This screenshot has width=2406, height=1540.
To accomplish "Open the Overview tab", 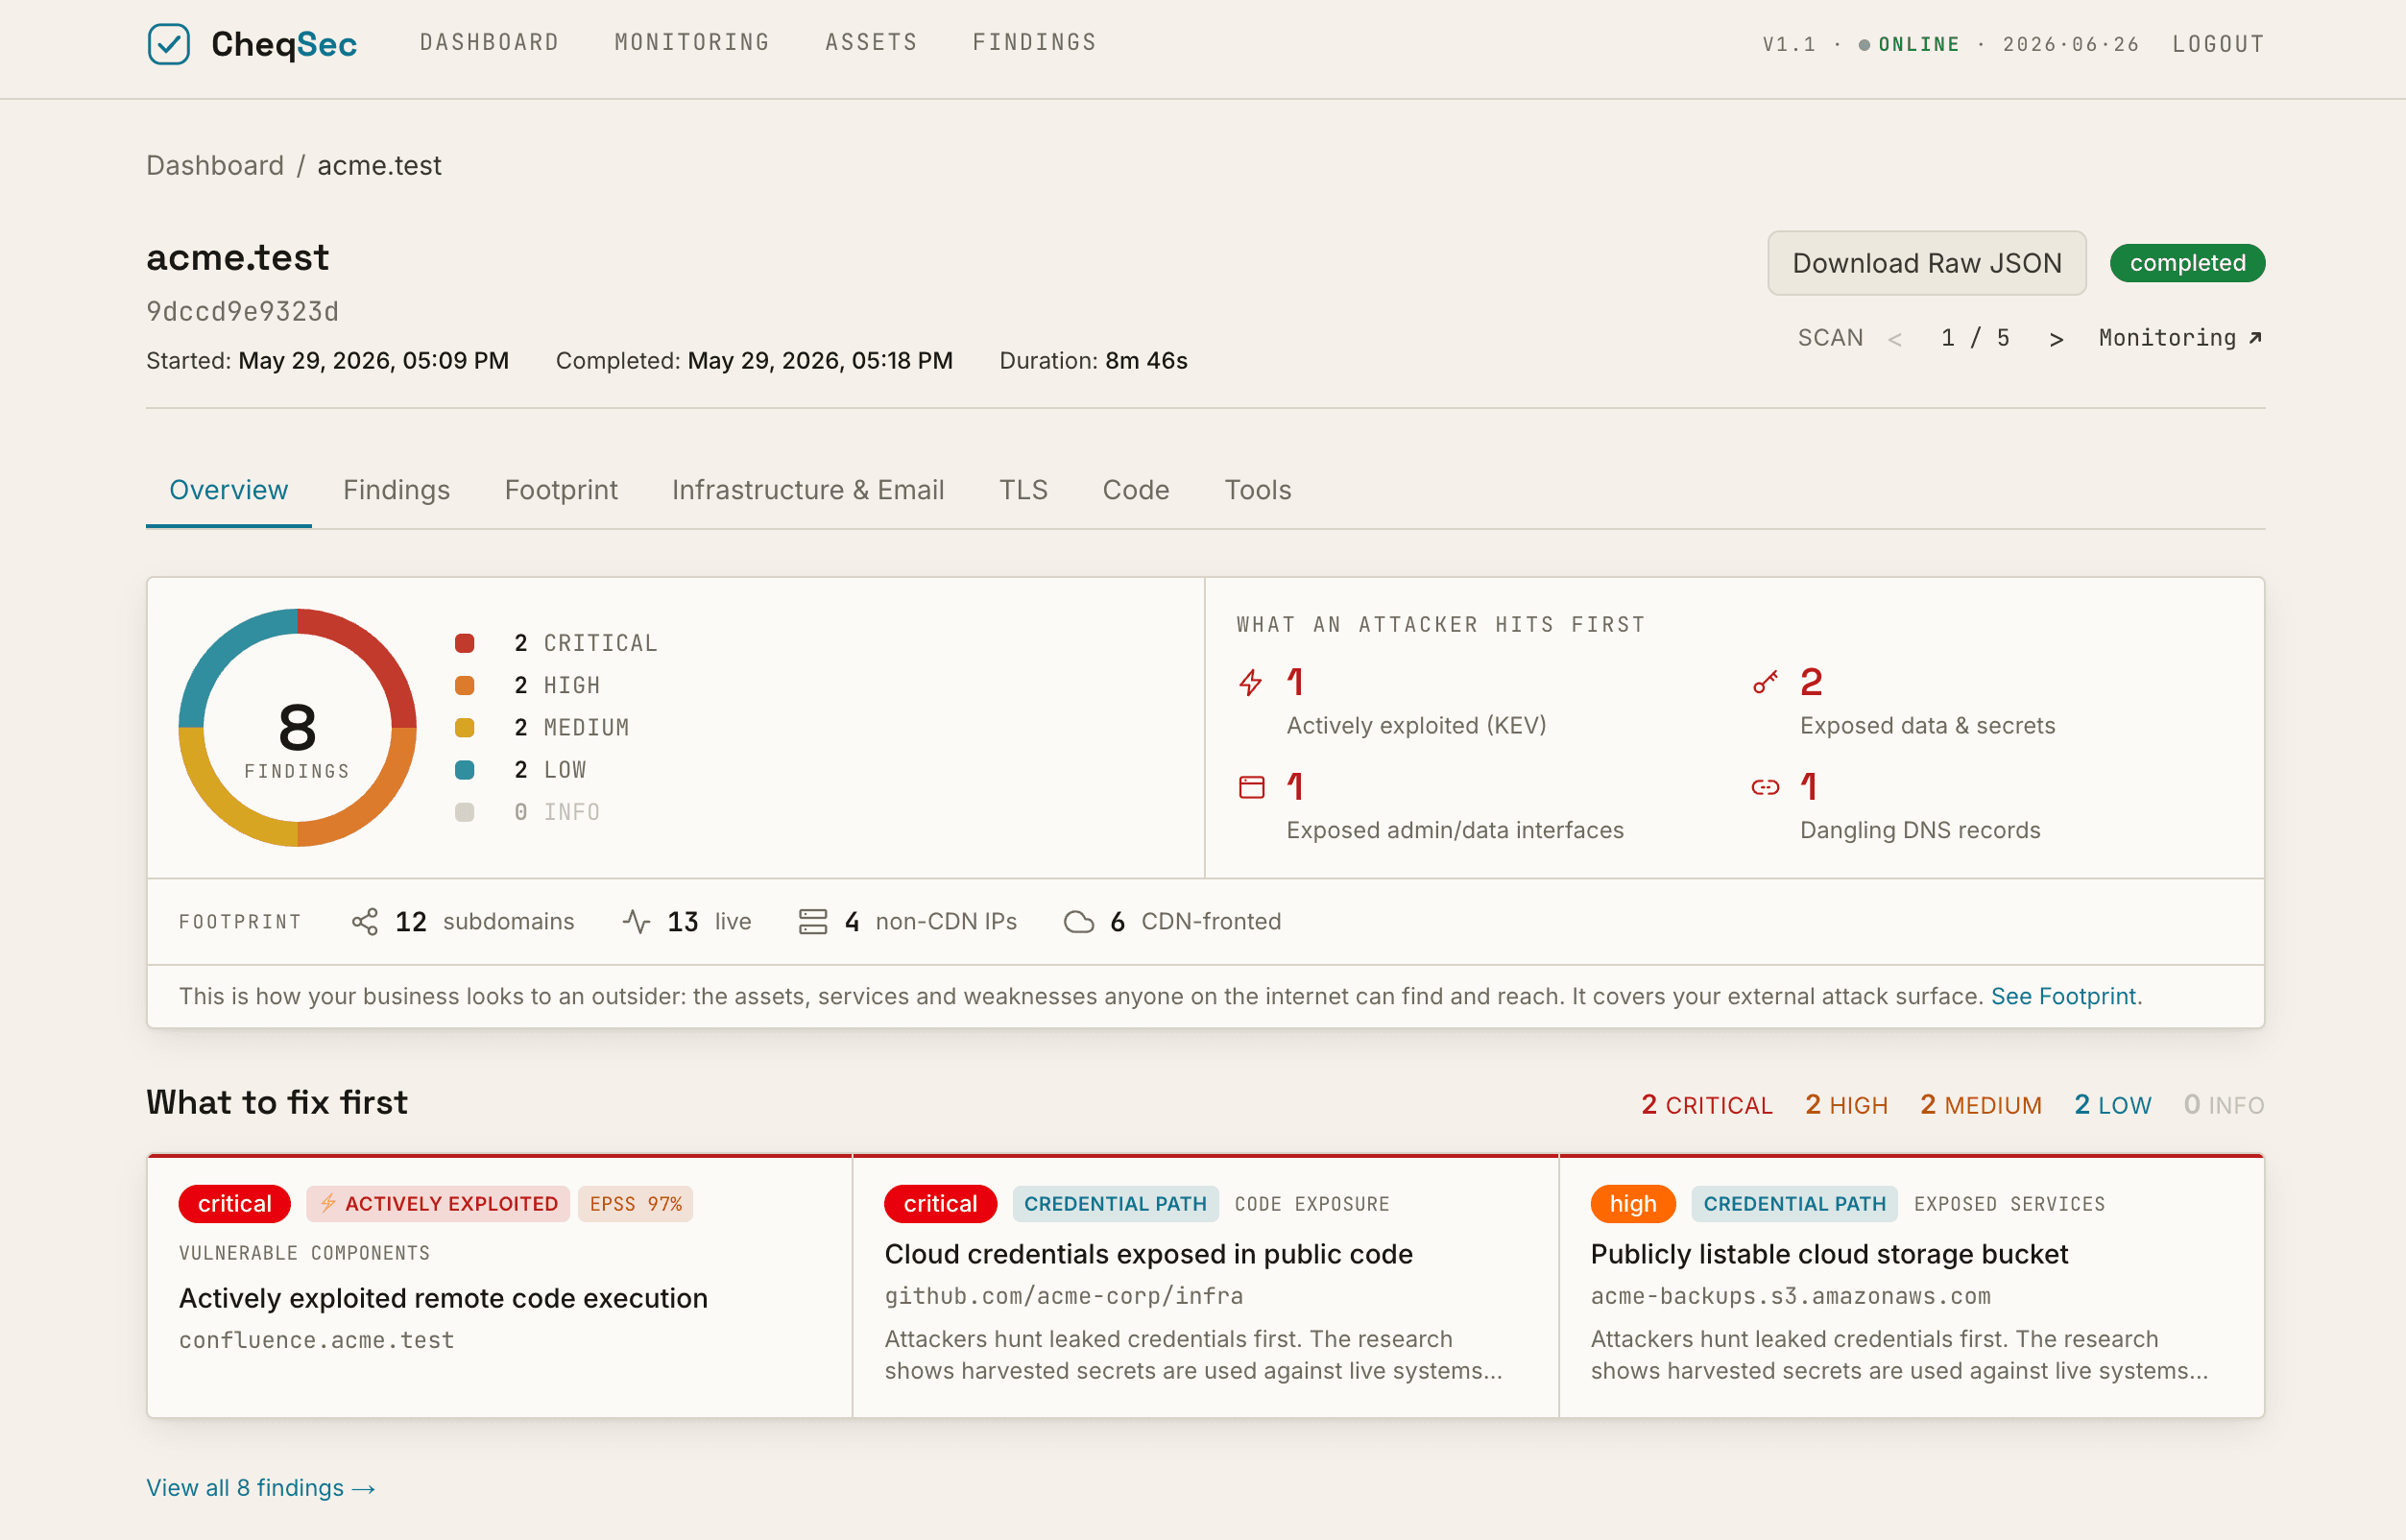I will click(x=228, y=490).
